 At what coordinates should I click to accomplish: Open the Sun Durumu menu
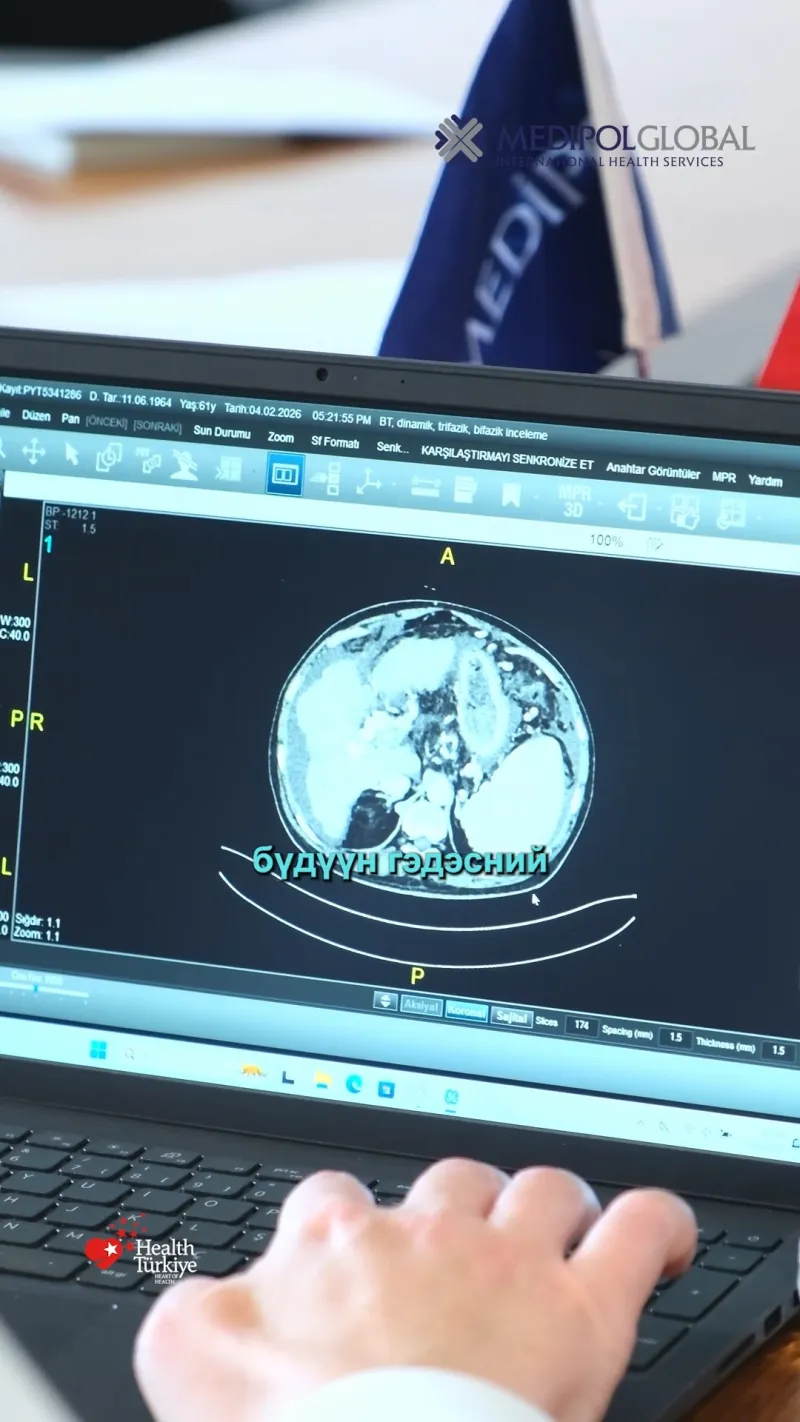click(222, 432)
